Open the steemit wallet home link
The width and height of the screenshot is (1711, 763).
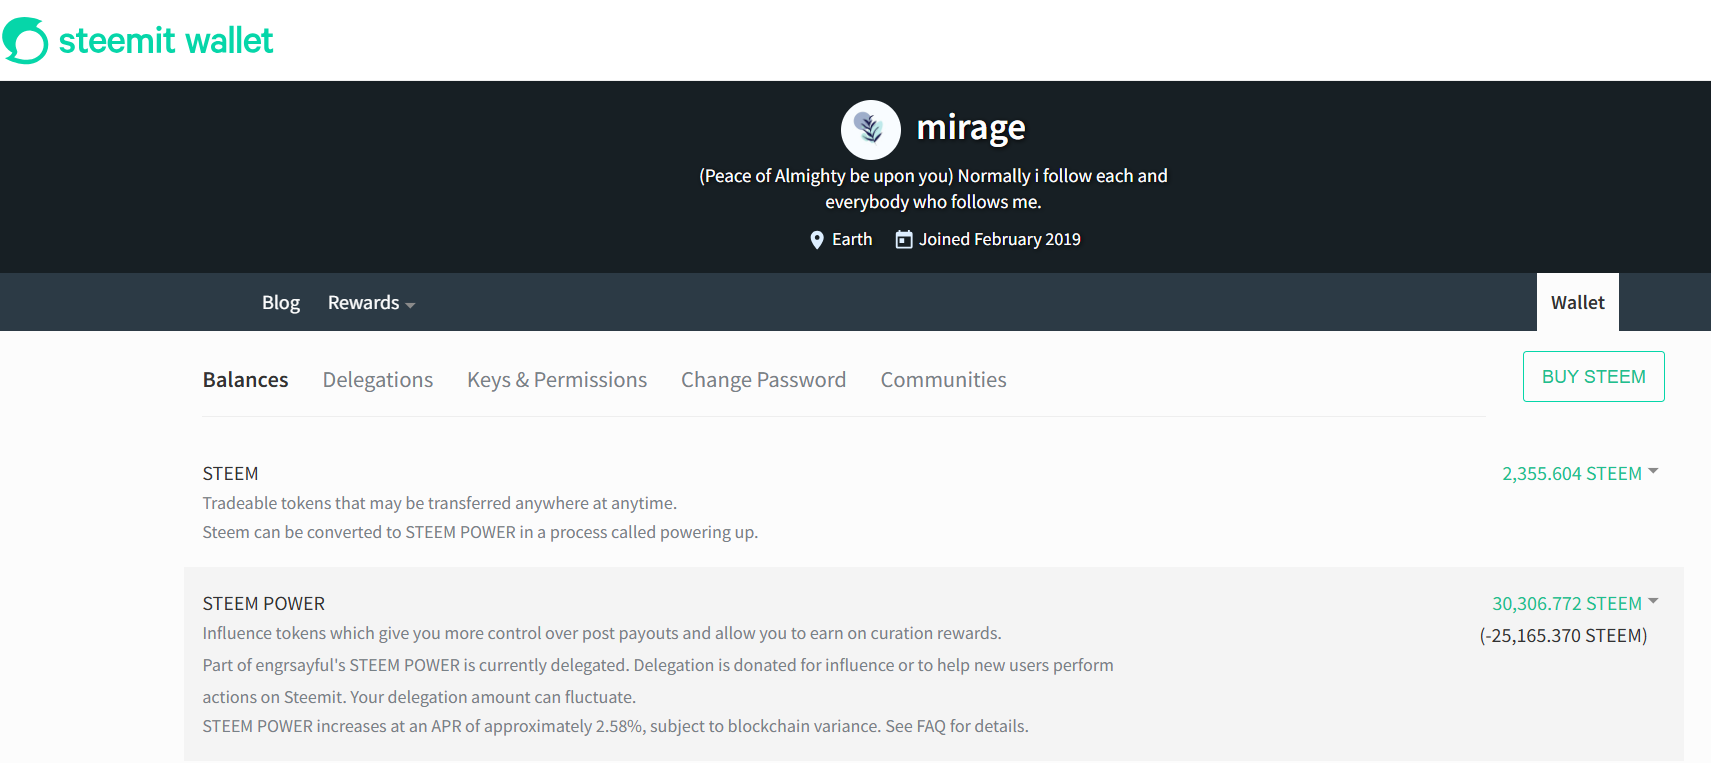pos(166,41)
